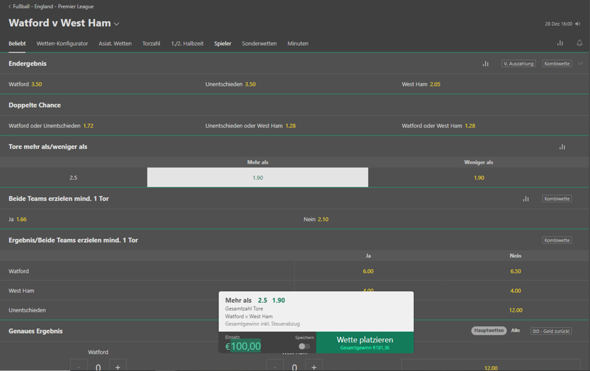Open the Sonderwetten tab
This screenshot has height=371, width=590.
click(259, 43)
